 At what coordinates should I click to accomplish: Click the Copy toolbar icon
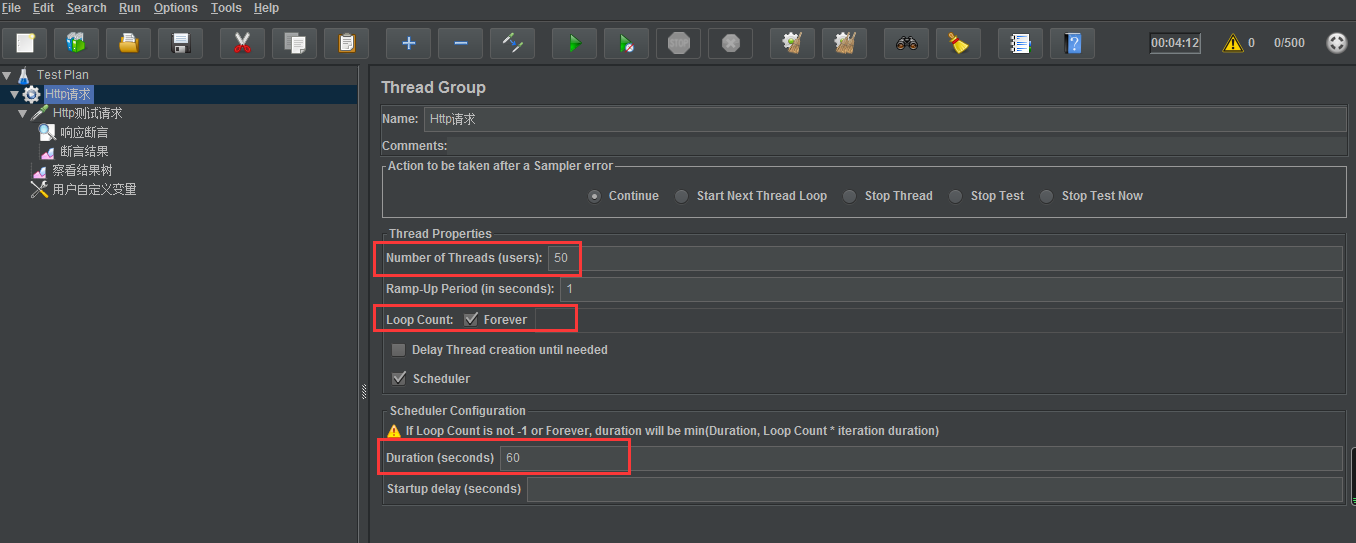tap(294, 43)
